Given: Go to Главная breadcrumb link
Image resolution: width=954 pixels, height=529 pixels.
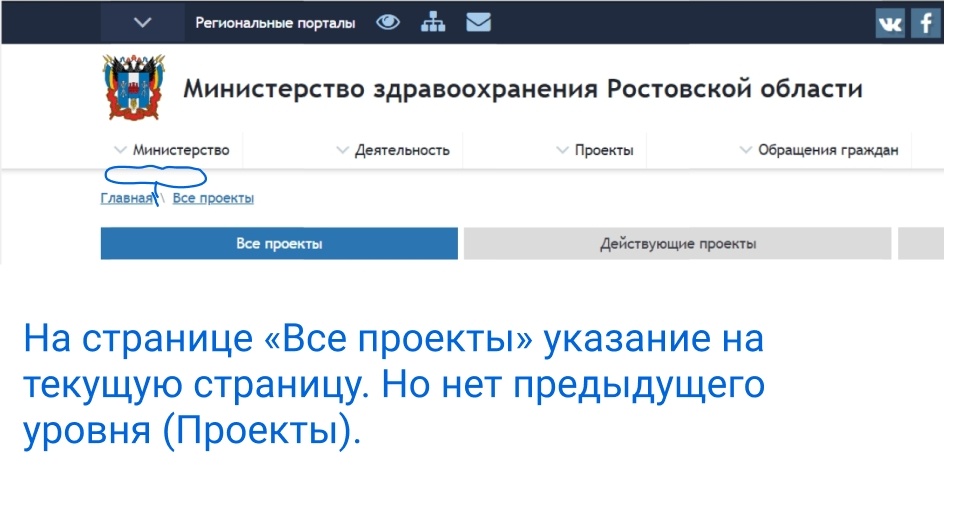Looking at the screenshot, I should pos(126,198).
